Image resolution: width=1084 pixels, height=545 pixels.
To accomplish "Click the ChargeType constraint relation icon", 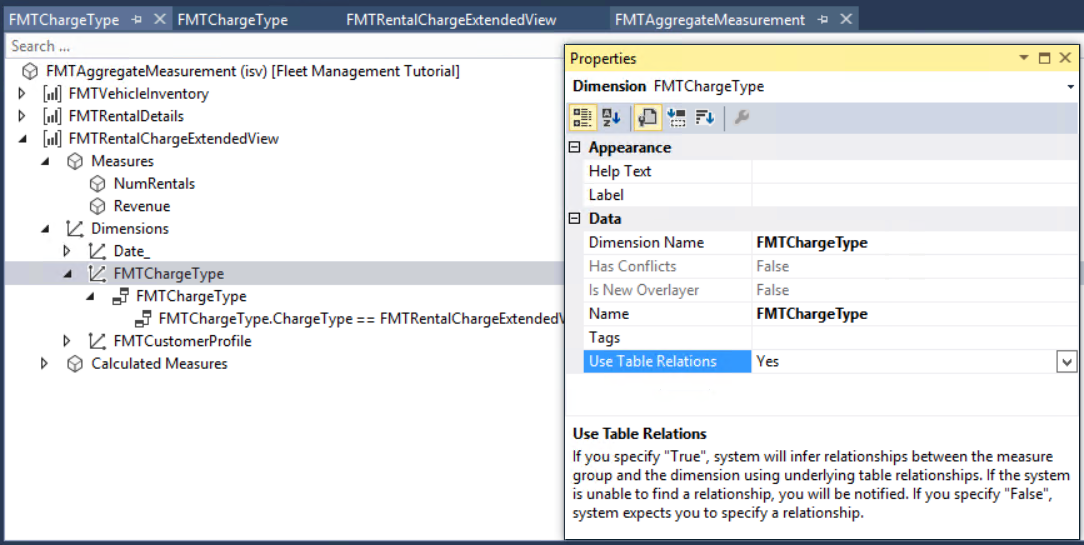I will [x=143, y=319].
